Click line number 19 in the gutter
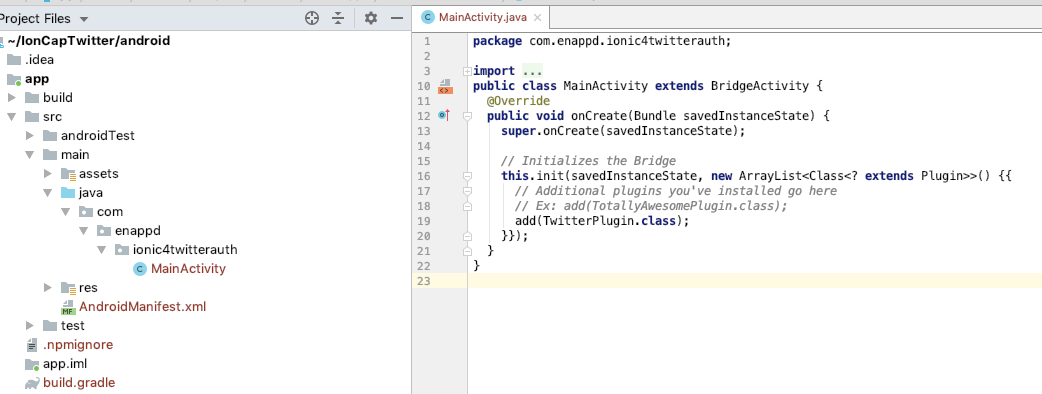Viewport: 1042px width, 394px height. (423, 221)
